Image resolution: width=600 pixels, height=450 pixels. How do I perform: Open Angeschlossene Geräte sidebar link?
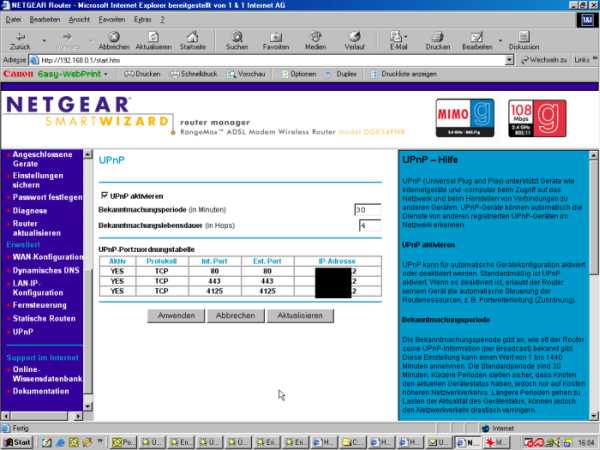pos(42,159)
